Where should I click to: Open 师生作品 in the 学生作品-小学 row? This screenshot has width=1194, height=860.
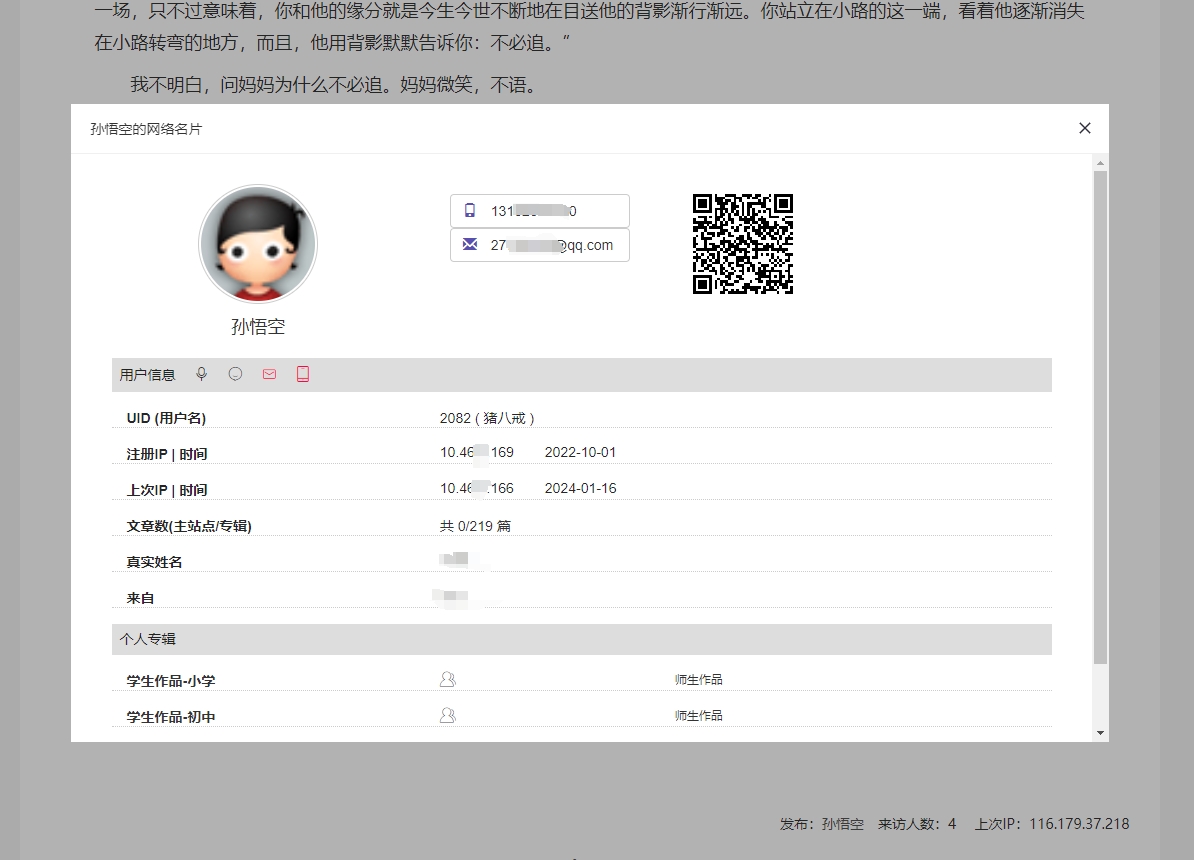[x=698, y=679]
